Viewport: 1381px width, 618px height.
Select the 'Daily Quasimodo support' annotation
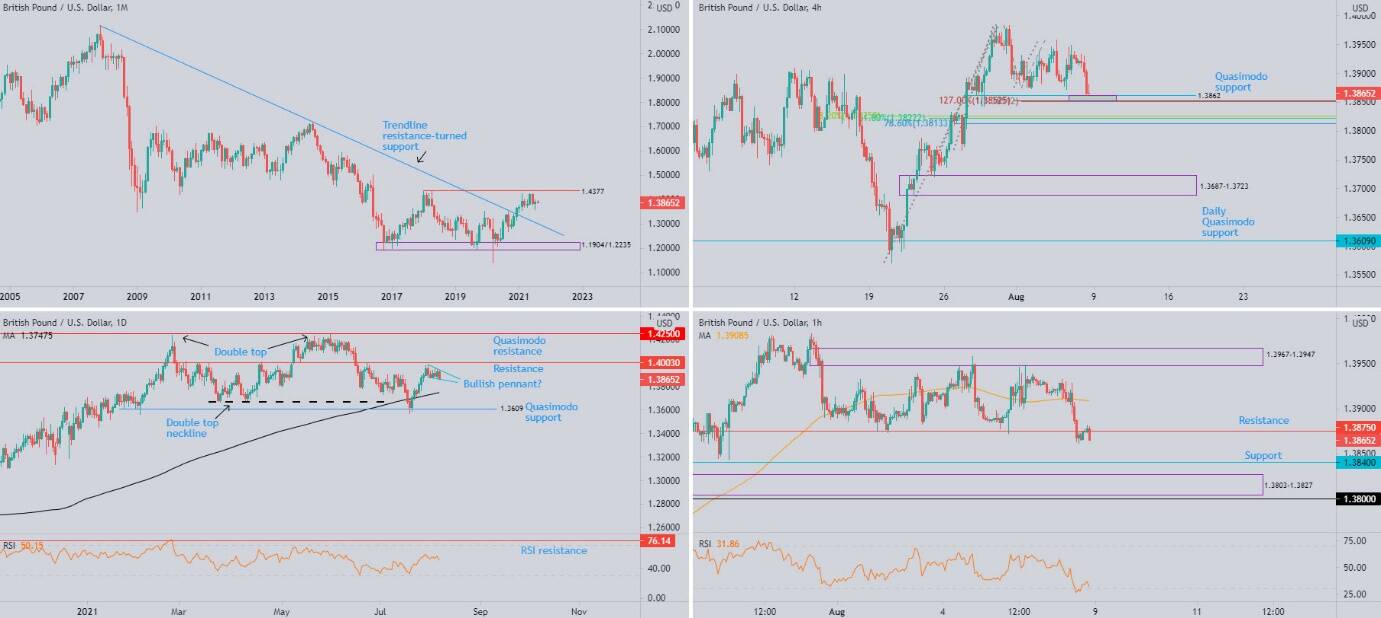click(x=1228, y=222)
